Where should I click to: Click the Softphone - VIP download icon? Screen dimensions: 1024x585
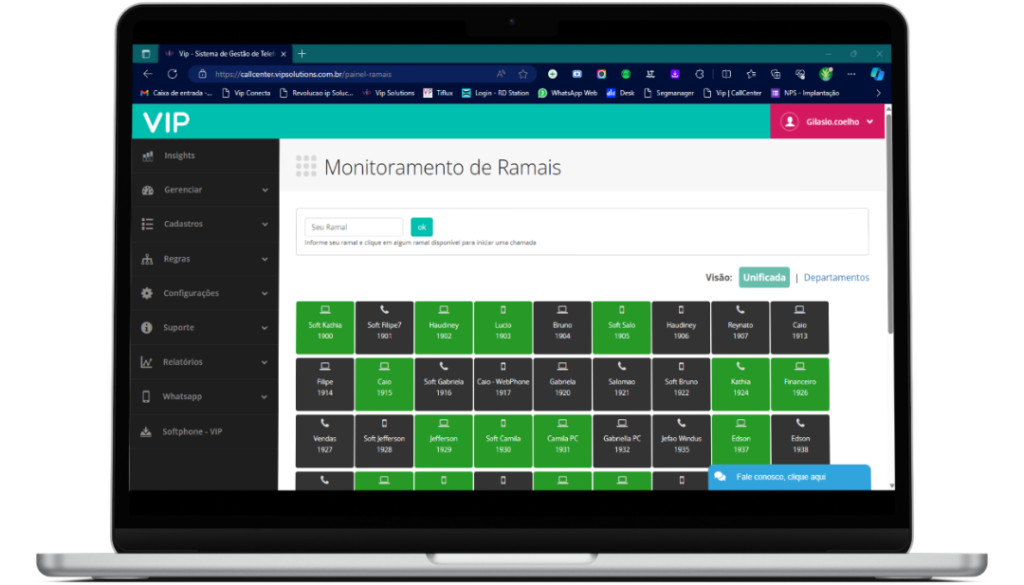pos(147,432)
